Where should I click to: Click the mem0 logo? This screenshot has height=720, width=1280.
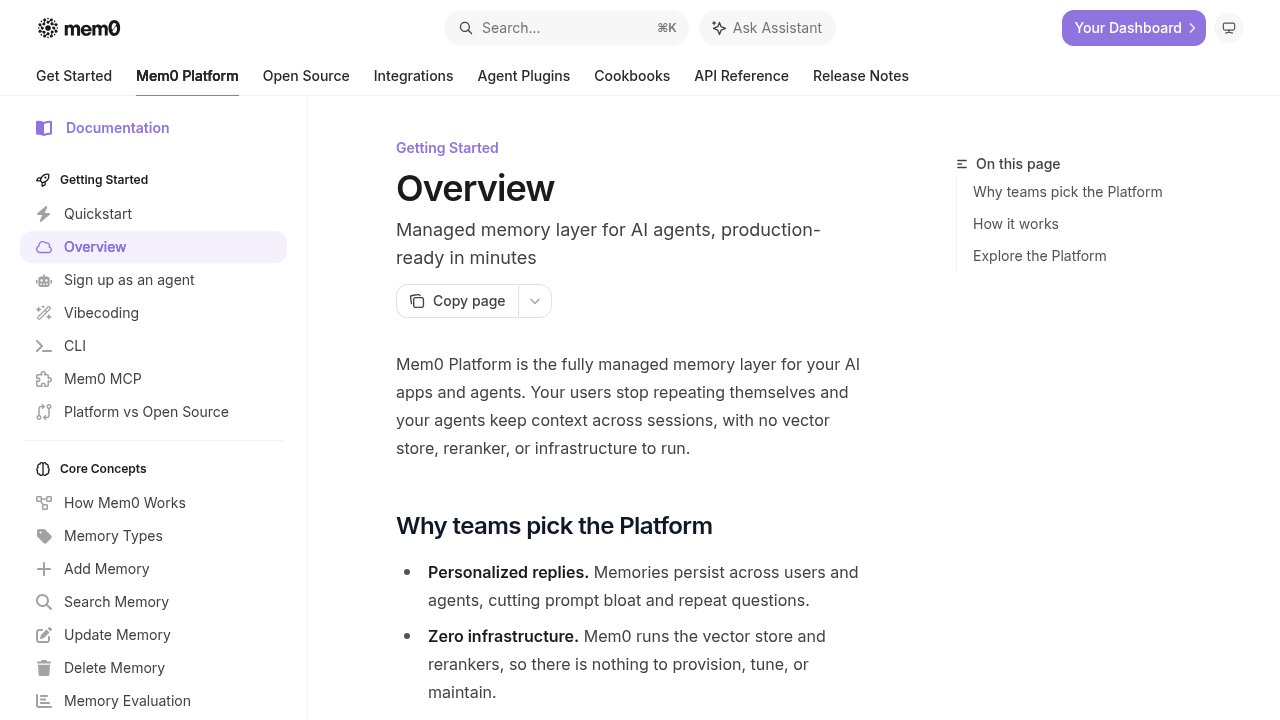tap(79, 28)
